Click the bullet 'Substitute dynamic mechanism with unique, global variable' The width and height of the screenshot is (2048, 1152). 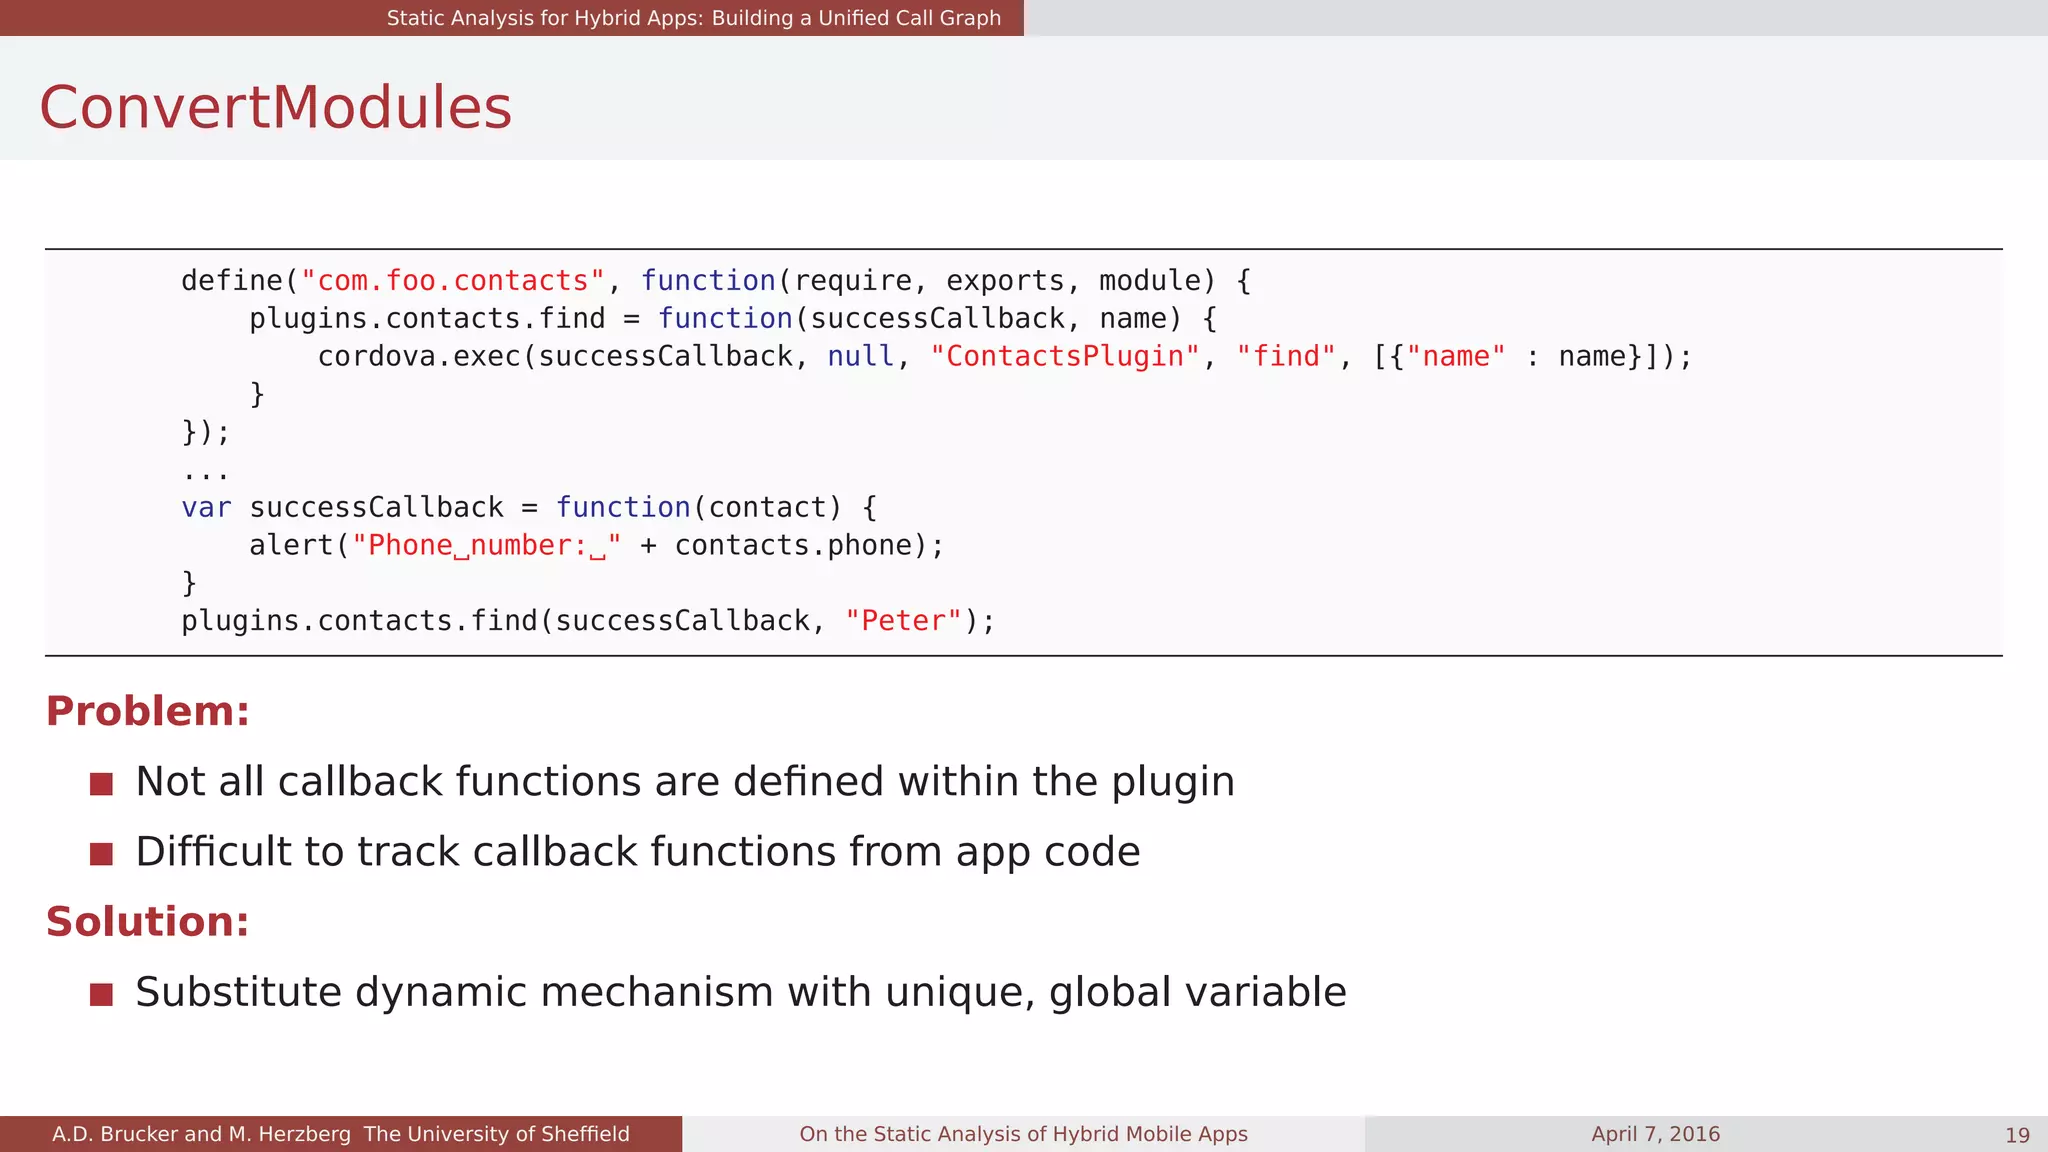741,992
